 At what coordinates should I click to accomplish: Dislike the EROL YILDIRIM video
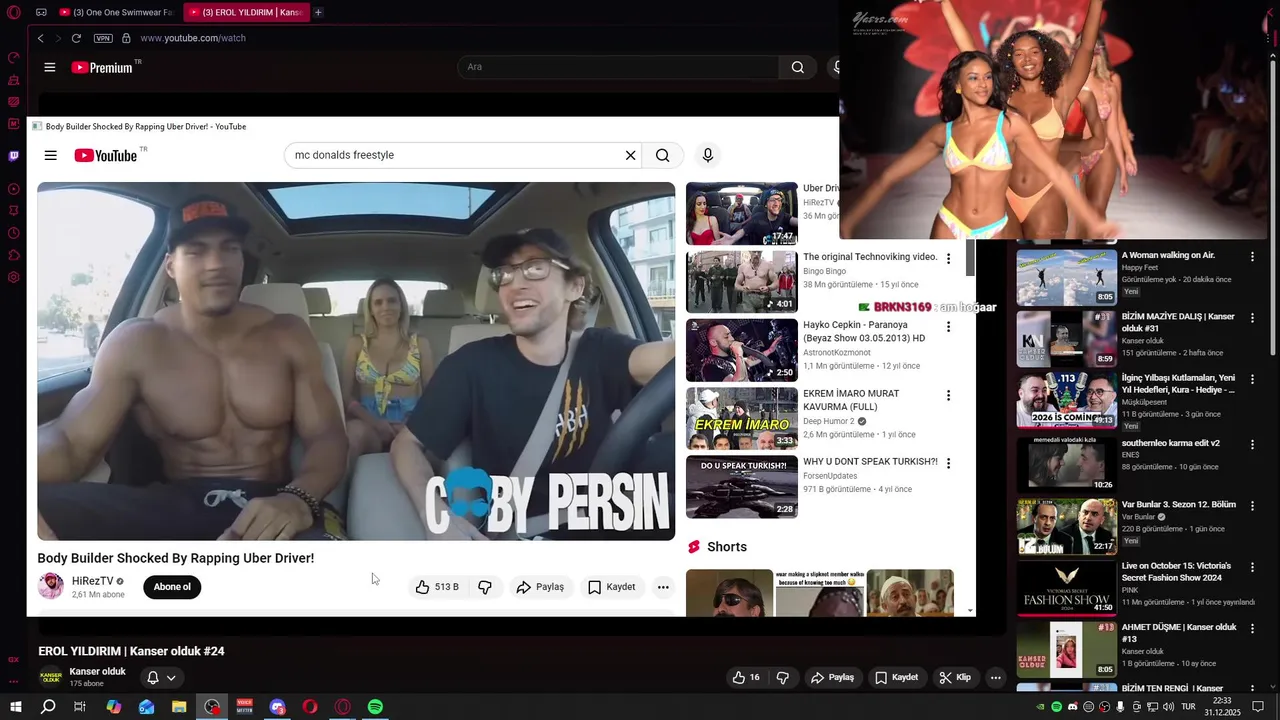pyautogui.click(x=782, y=677)
